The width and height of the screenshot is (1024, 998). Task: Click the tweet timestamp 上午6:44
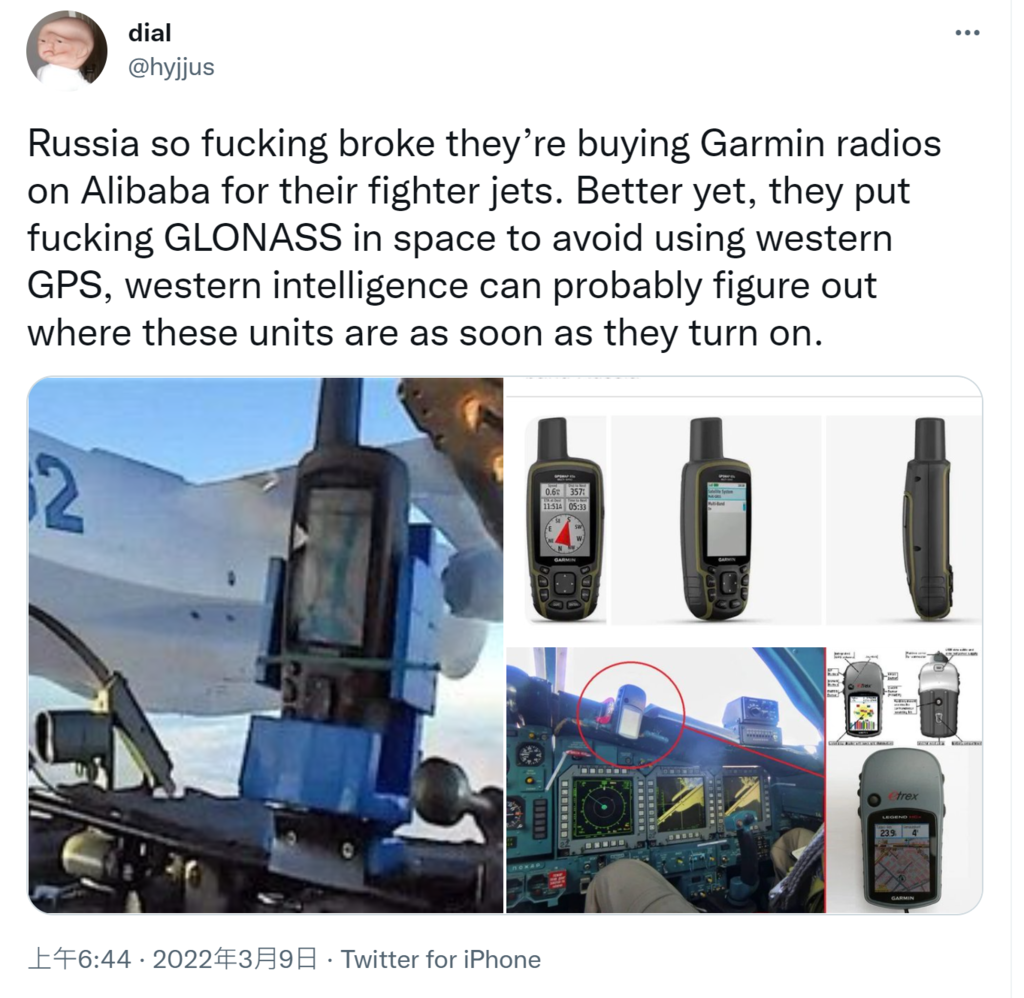pyautogui.click(x=80, y=959)
